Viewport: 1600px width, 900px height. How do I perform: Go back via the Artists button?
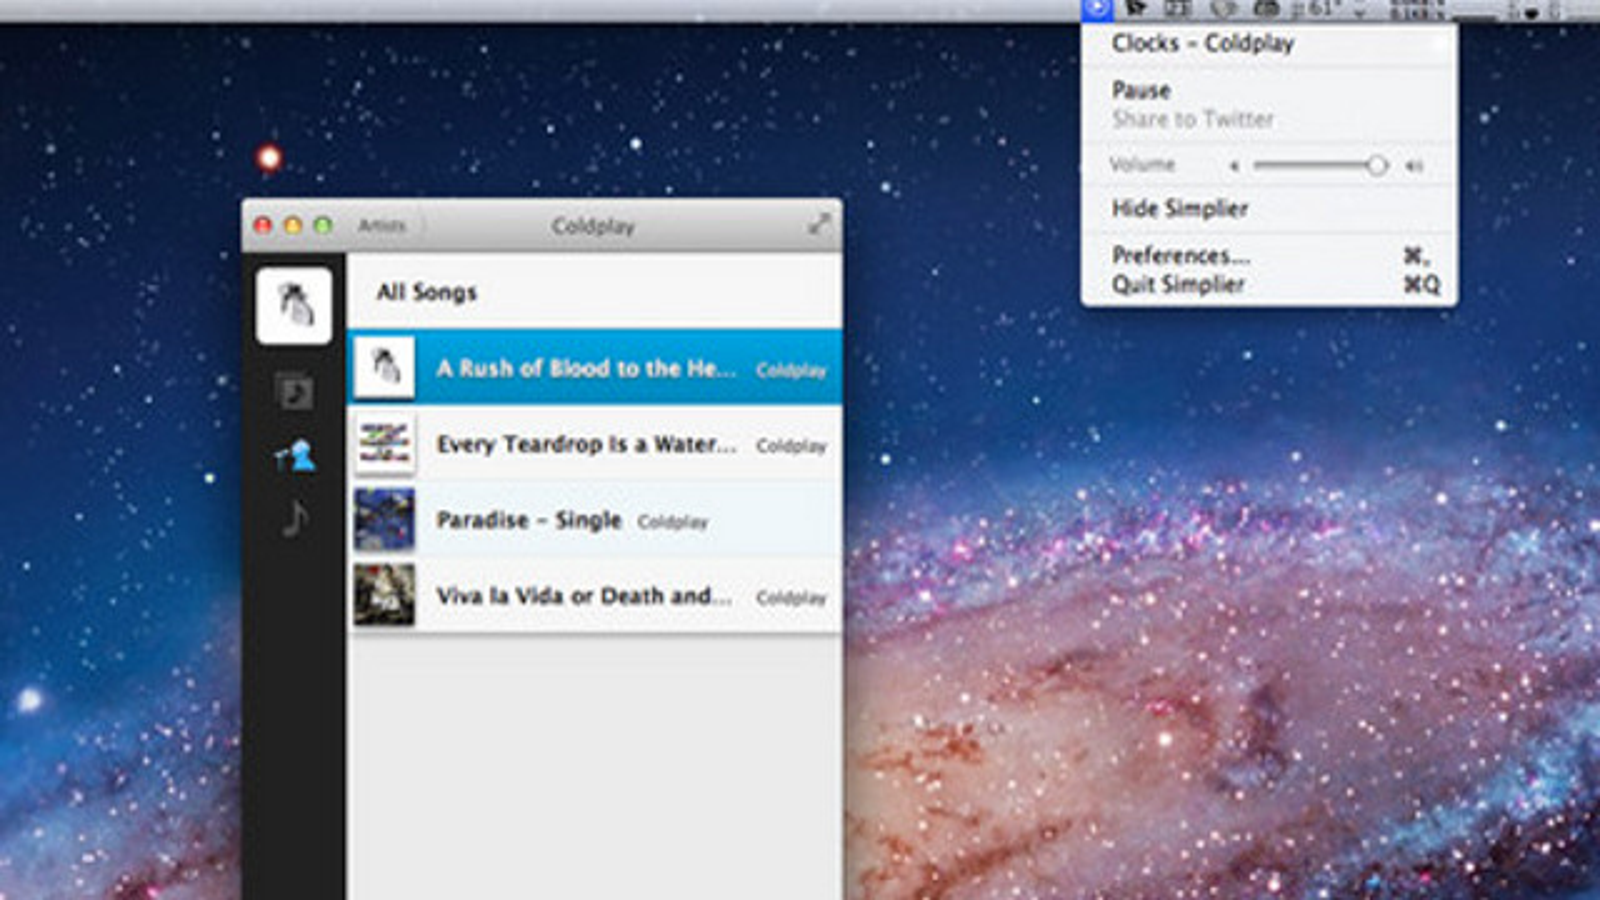pos(382,225)
